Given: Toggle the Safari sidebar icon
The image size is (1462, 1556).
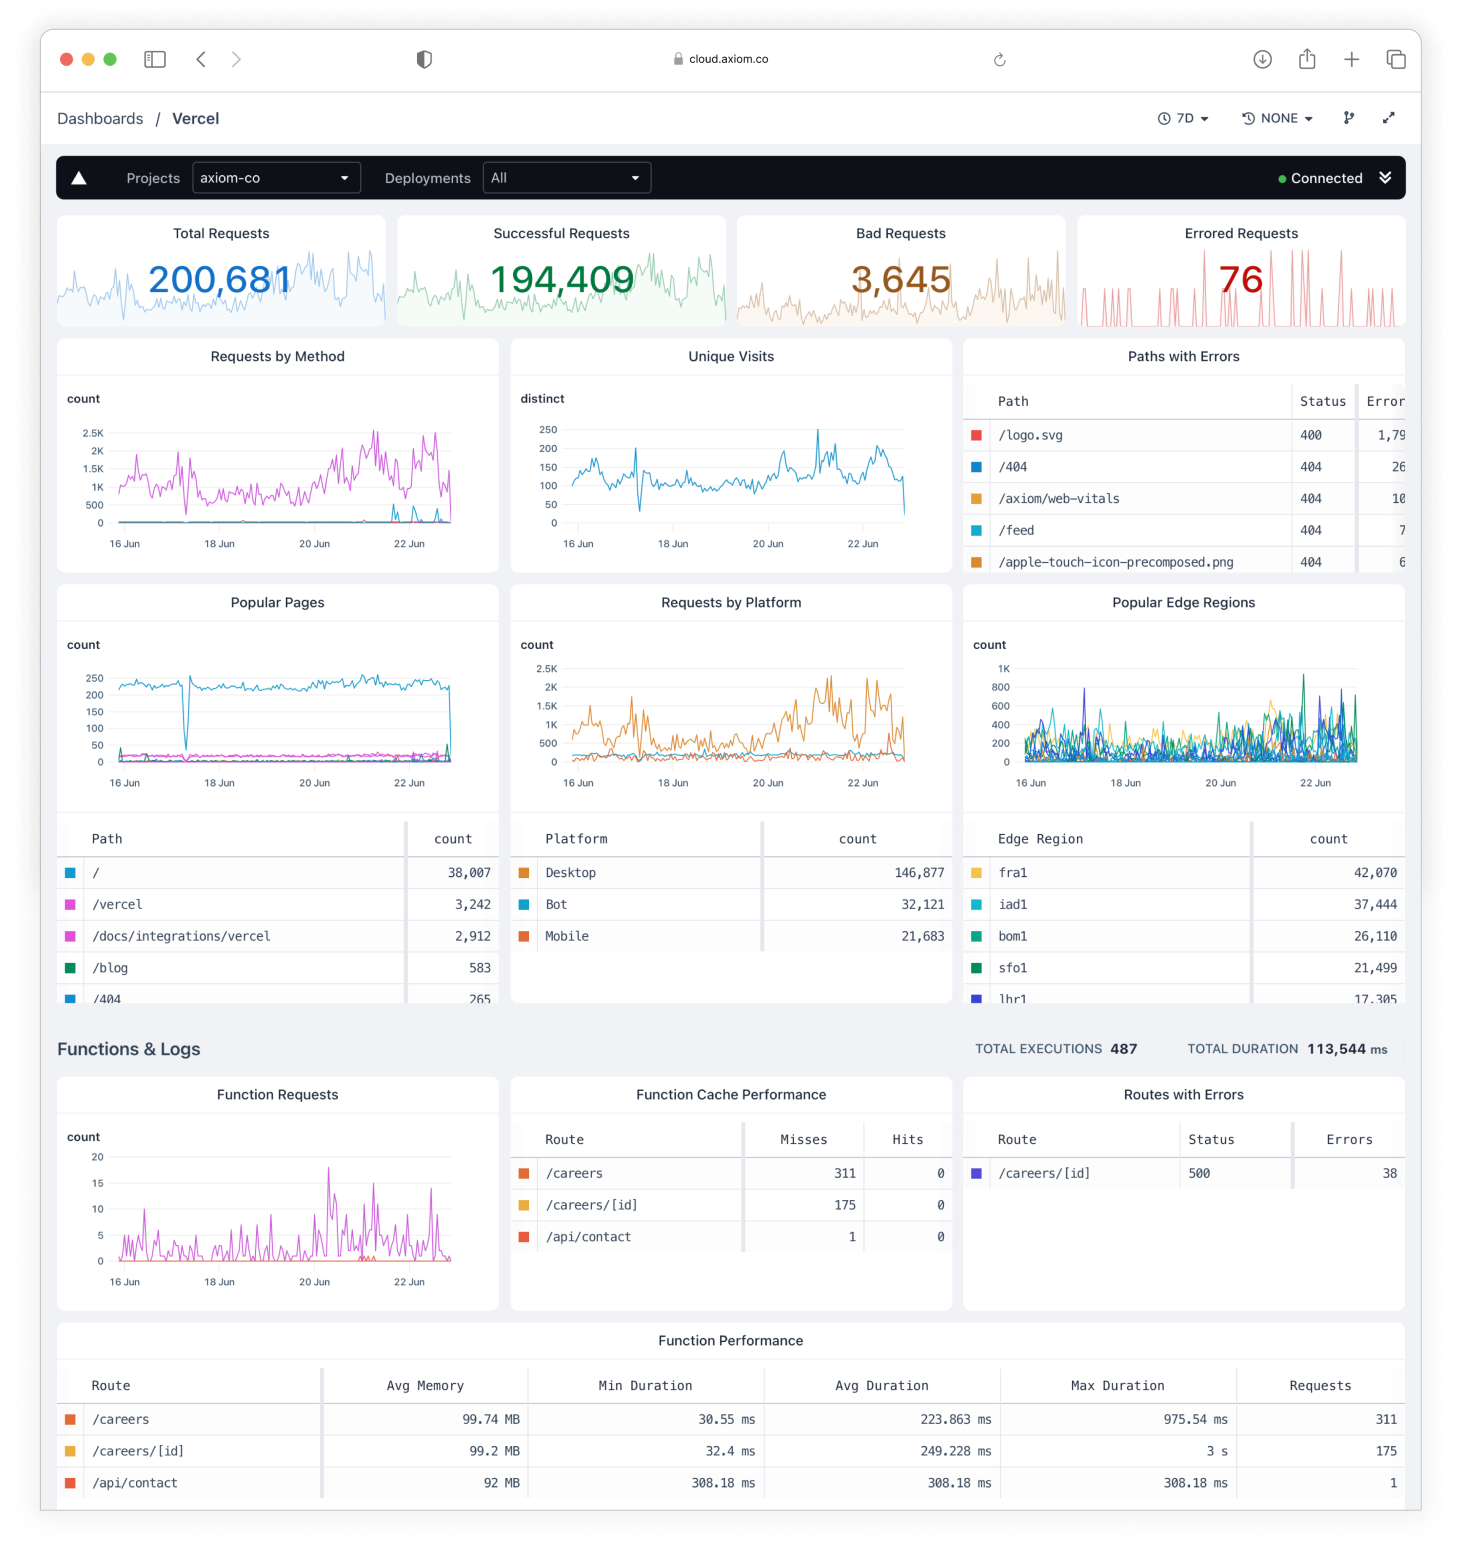Looking at the screenshot, I should pos(155,59).
